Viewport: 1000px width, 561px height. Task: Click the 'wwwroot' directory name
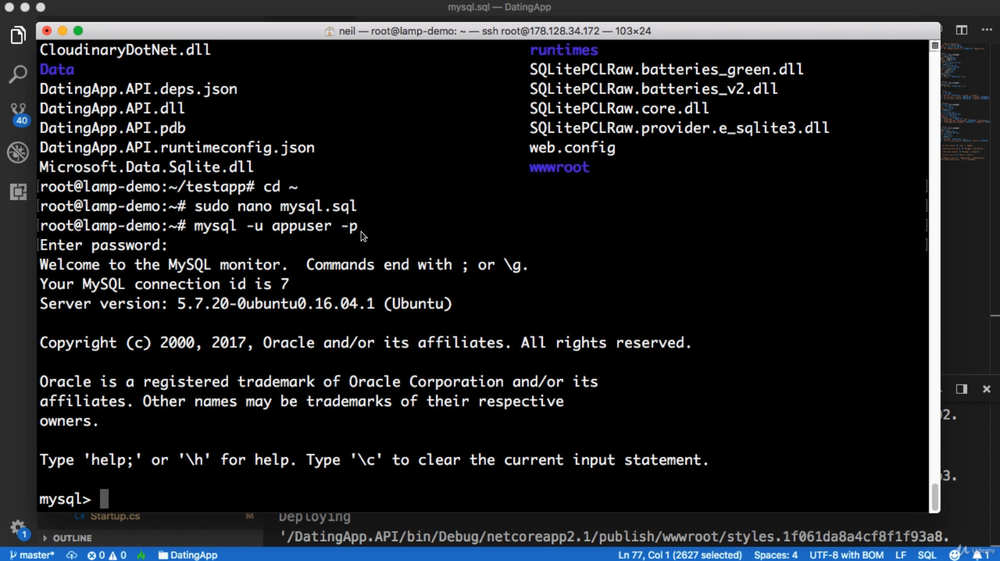[559, 167]
